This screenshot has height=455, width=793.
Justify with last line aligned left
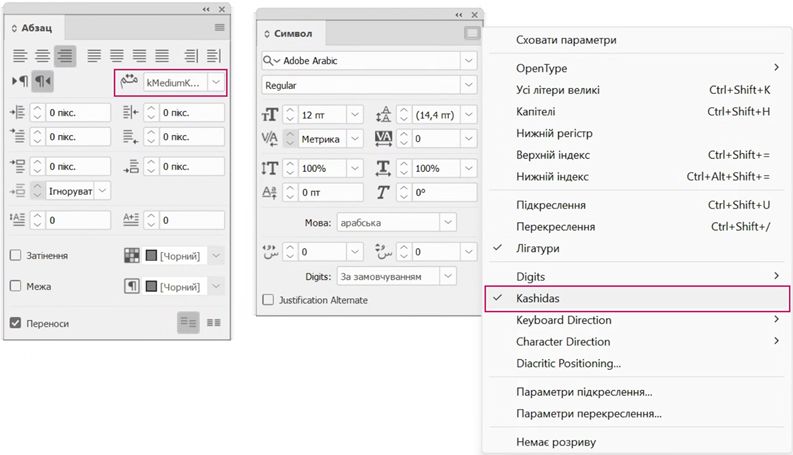coord(94,56)
